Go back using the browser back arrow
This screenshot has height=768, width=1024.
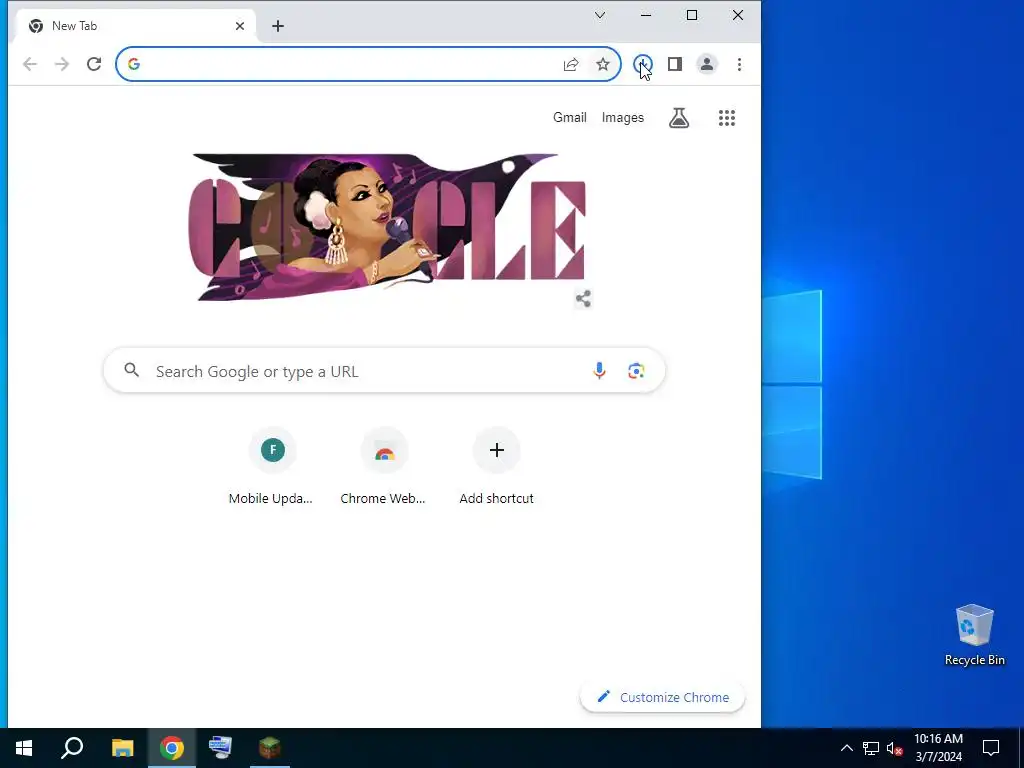point(29,64)
